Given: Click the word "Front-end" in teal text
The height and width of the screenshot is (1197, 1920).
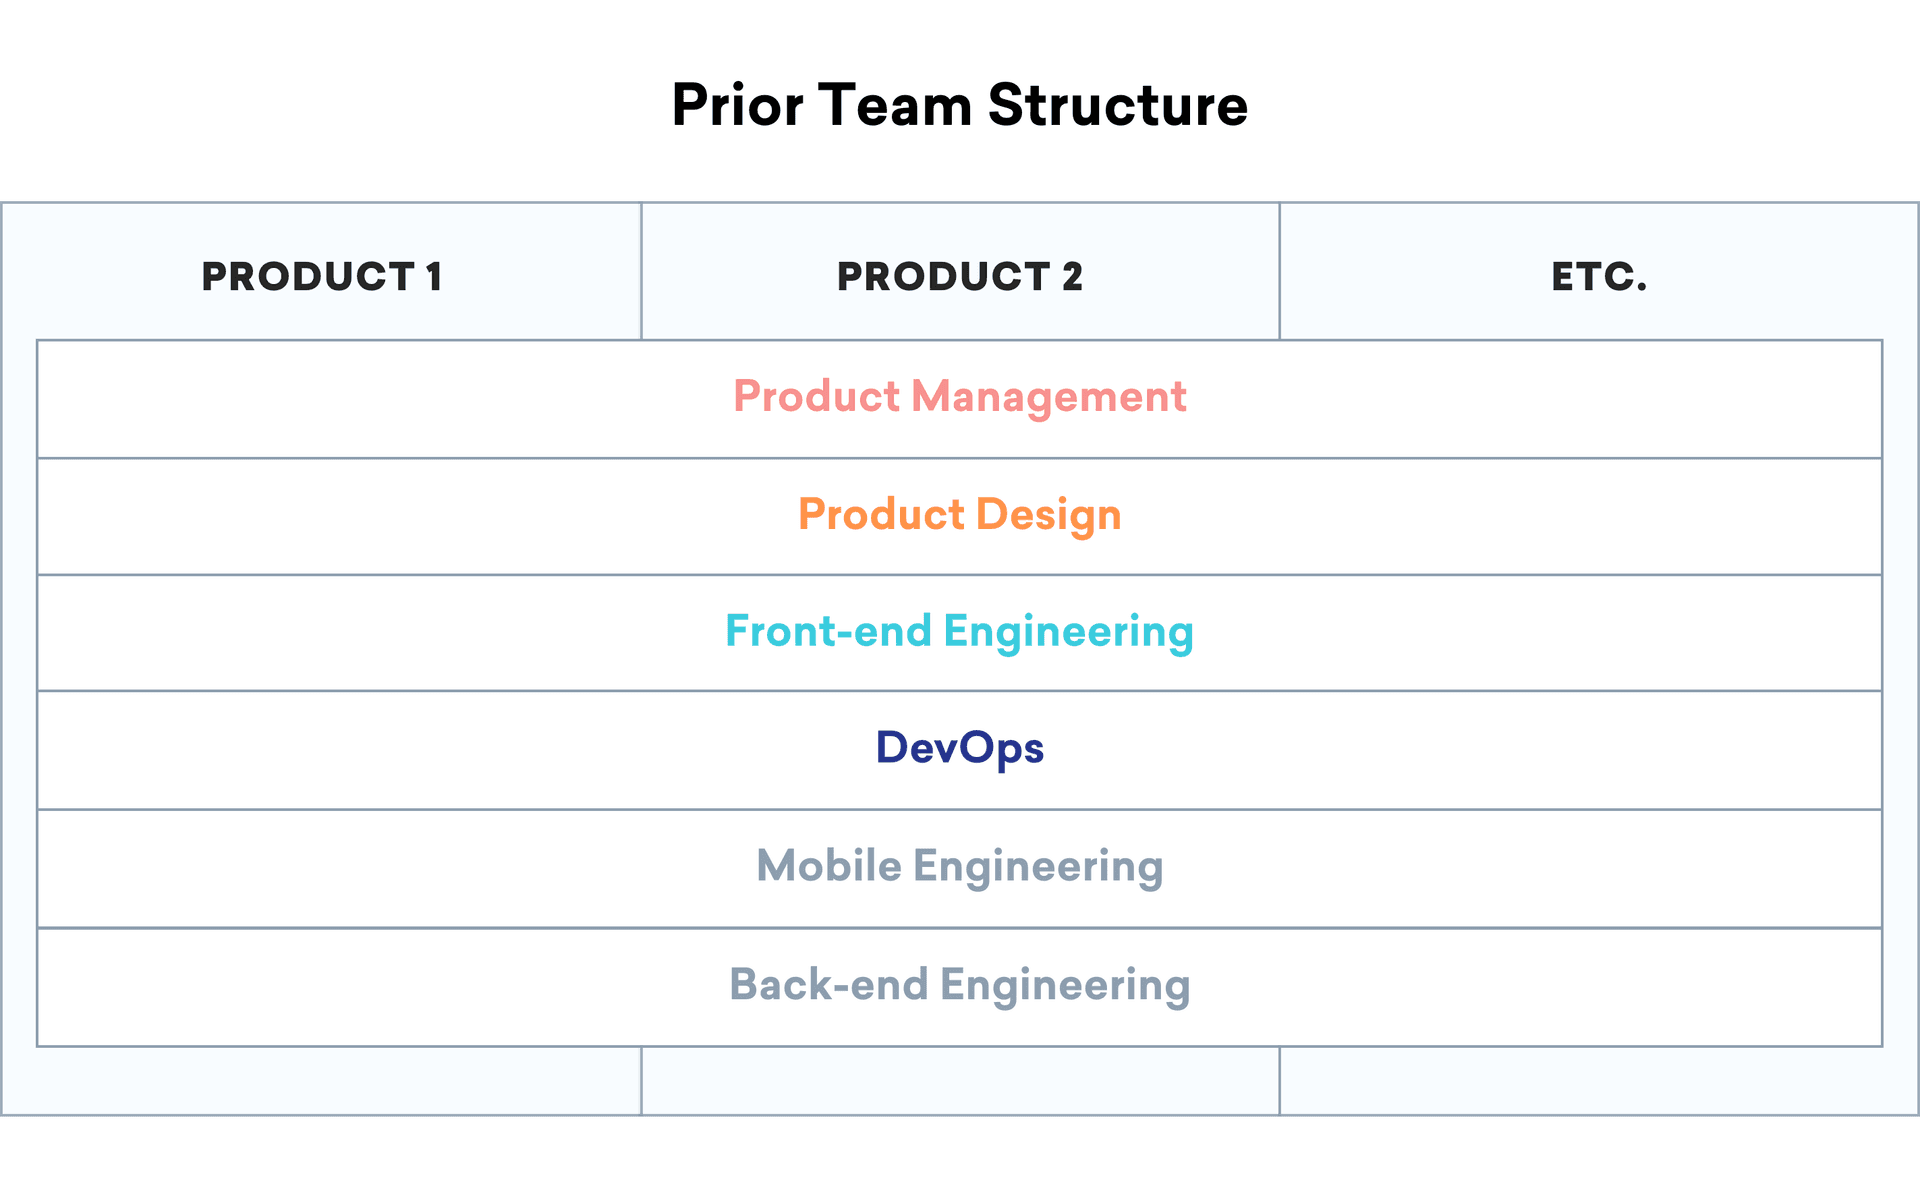Looking at the screenshot, I should point(828,632).
